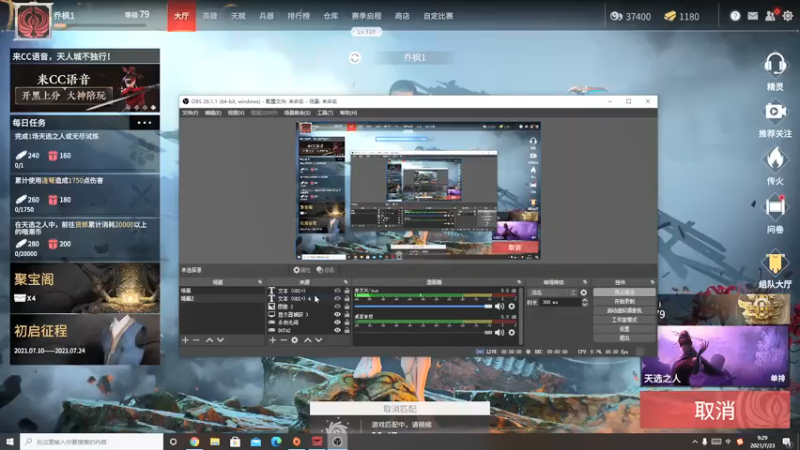800x450 pixels.
Task: Mute the 麦克风/Aux speaker icon
Action: point(499,306)
